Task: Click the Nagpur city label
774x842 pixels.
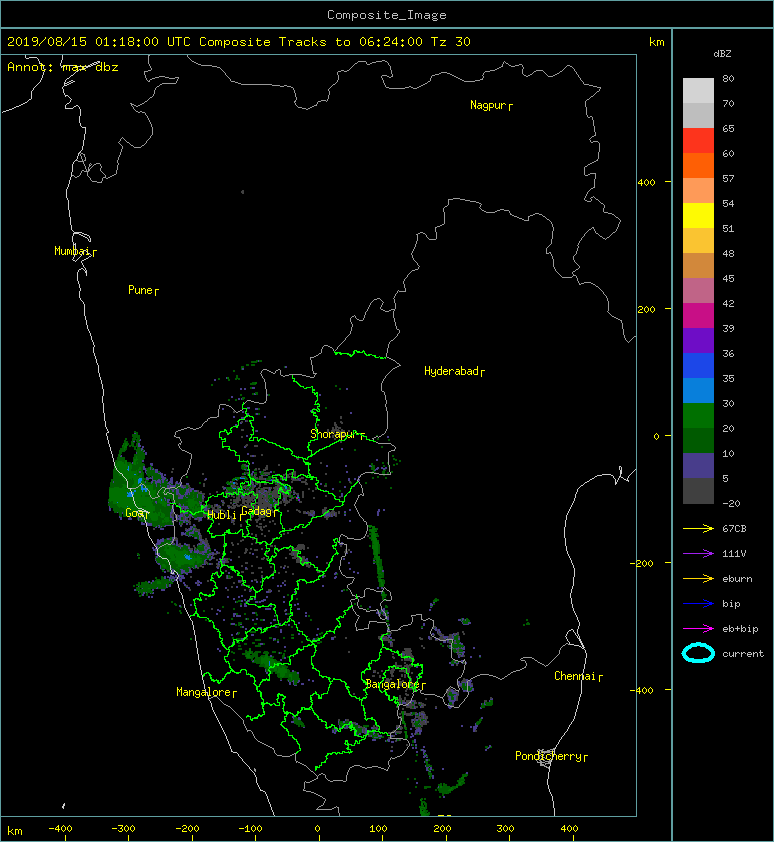Action: 488,105
